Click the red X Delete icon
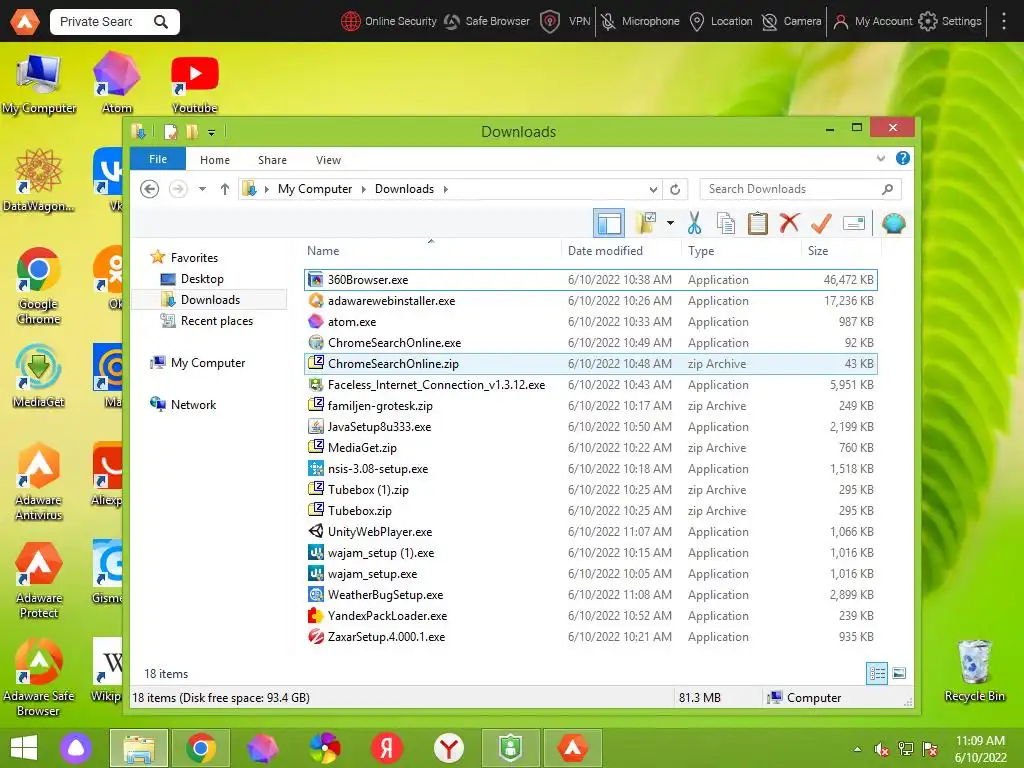Viewport: 1024px width, 768px height. tap(790, 223)
